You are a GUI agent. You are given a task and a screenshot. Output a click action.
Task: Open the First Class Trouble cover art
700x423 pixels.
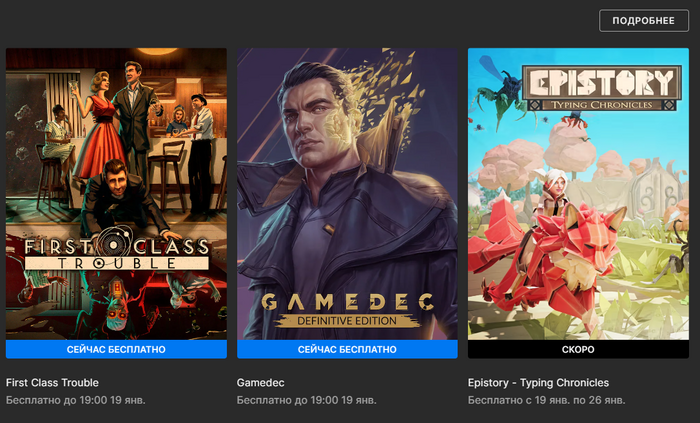116,194
